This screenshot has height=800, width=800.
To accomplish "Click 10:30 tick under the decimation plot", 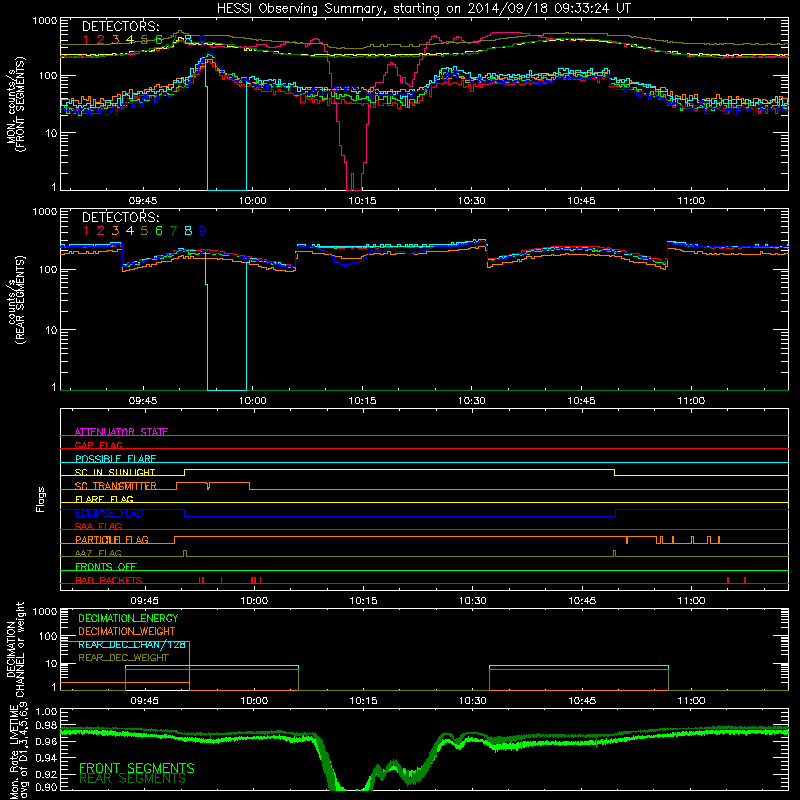I will pos(472,701).
